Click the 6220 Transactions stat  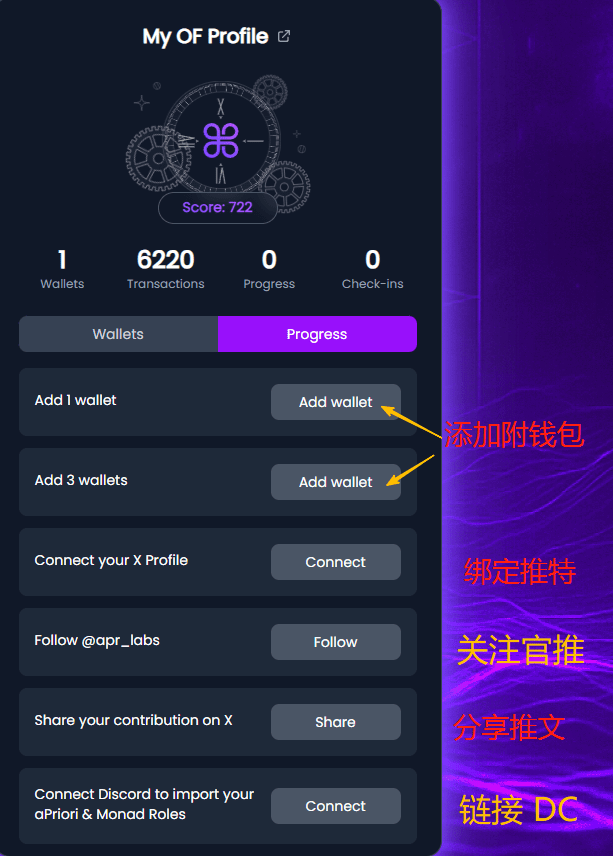point(165,269)
